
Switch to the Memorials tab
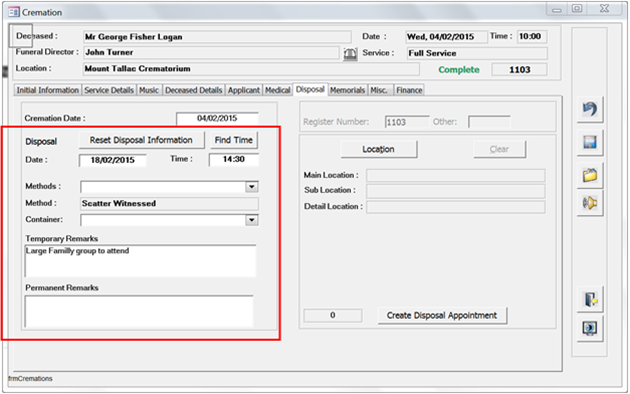click(348, 90)
